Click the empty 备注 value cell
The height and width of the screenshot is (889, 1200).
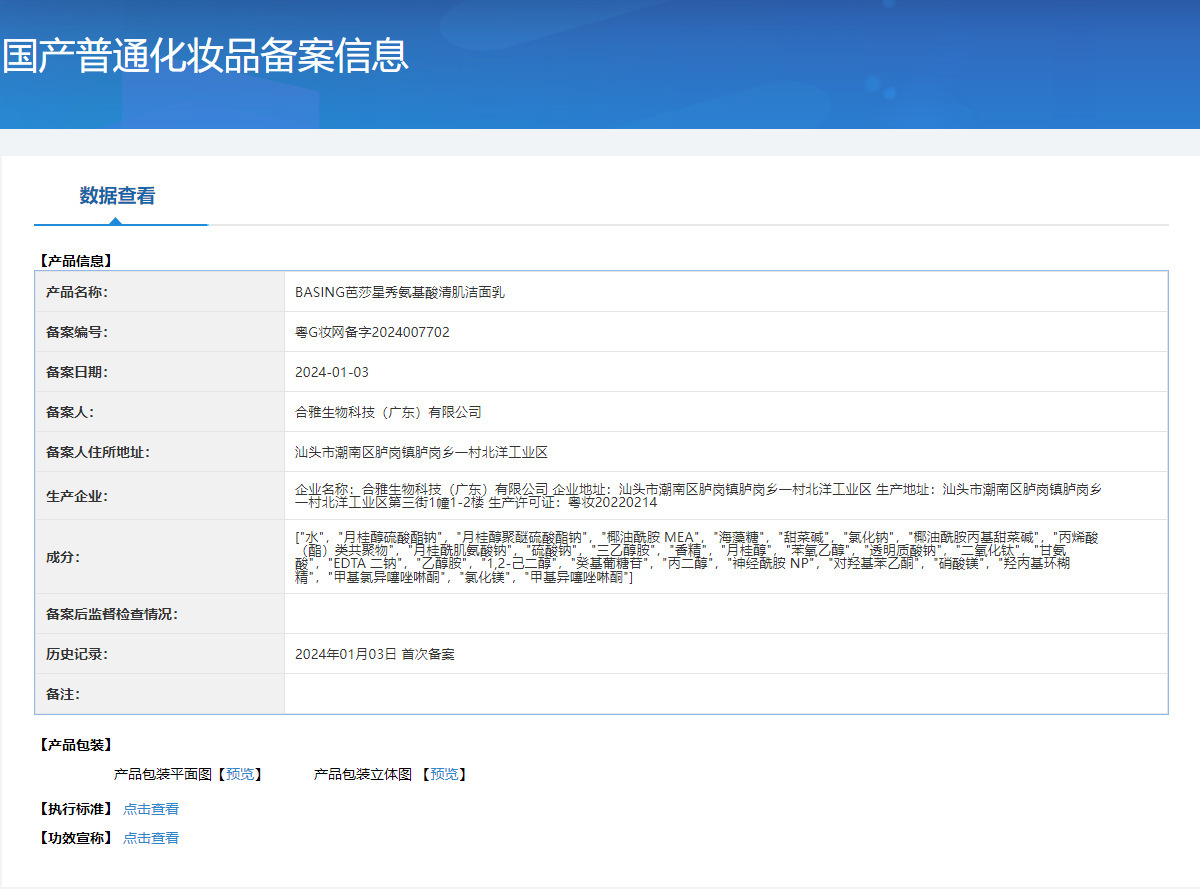725,694
